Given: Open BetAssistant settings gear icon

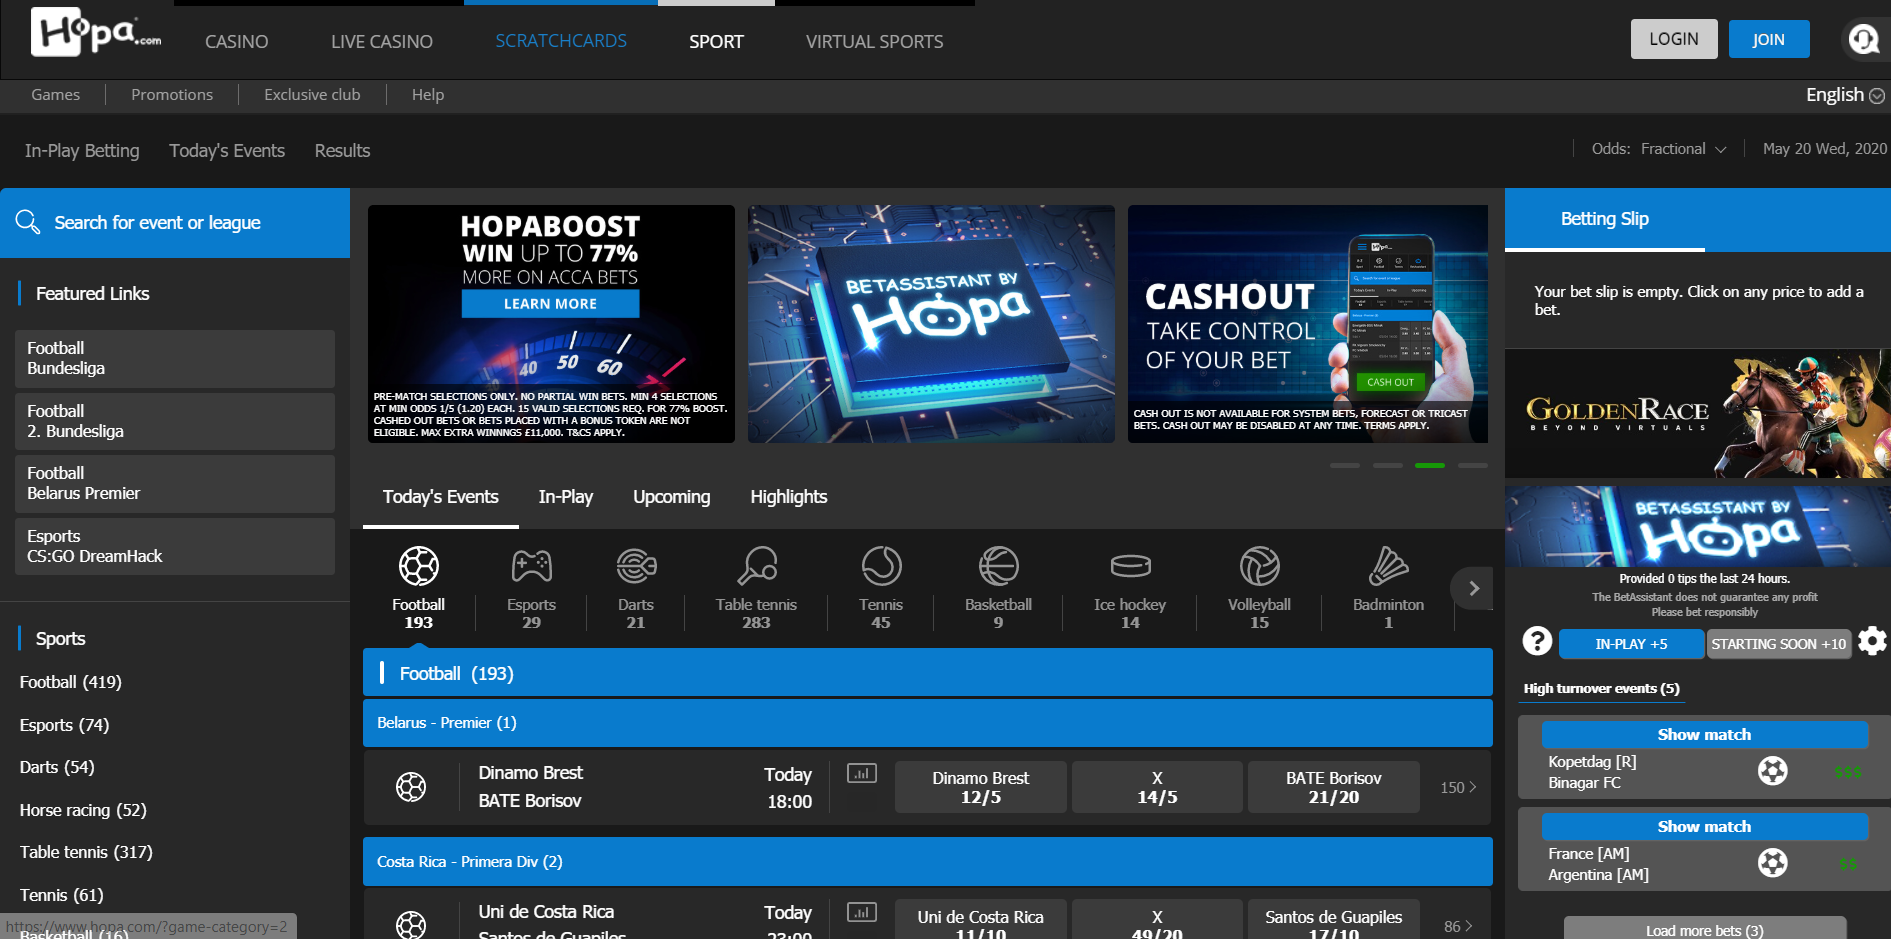Looking at the screenshot, I should pyautogui.click(x=1872, y=641).
